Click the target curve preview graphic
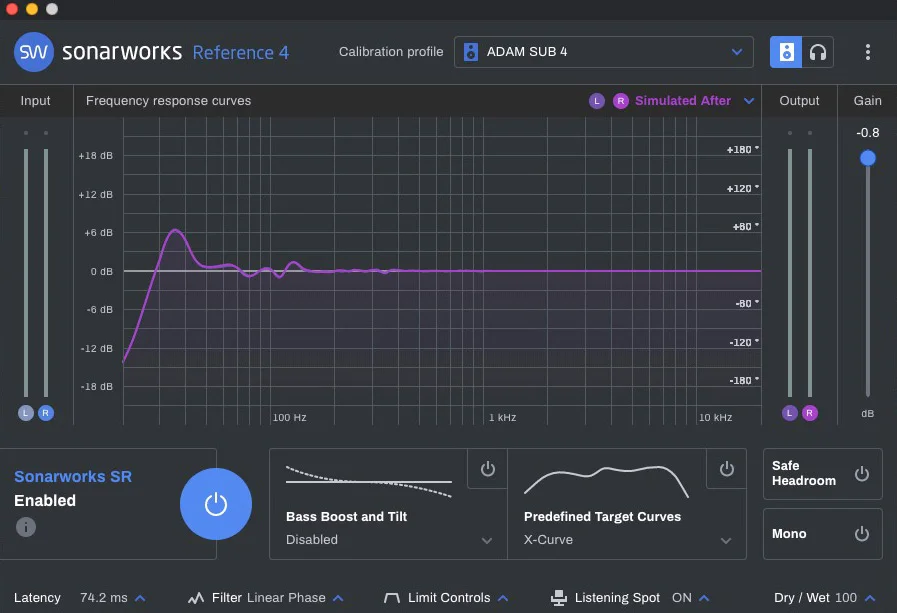 [x=606, y=480]
